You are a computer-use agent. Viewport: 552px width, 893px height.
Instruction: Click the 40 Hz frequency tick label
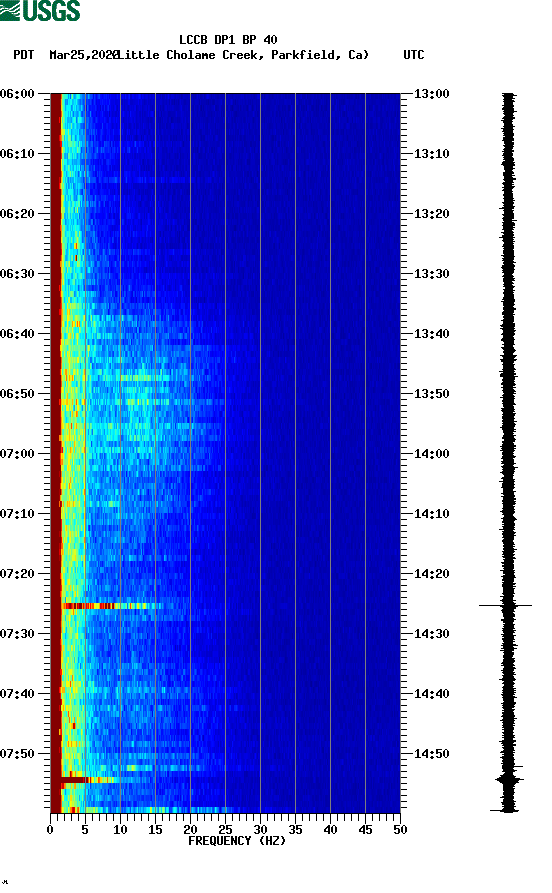(x=330, y=830)
